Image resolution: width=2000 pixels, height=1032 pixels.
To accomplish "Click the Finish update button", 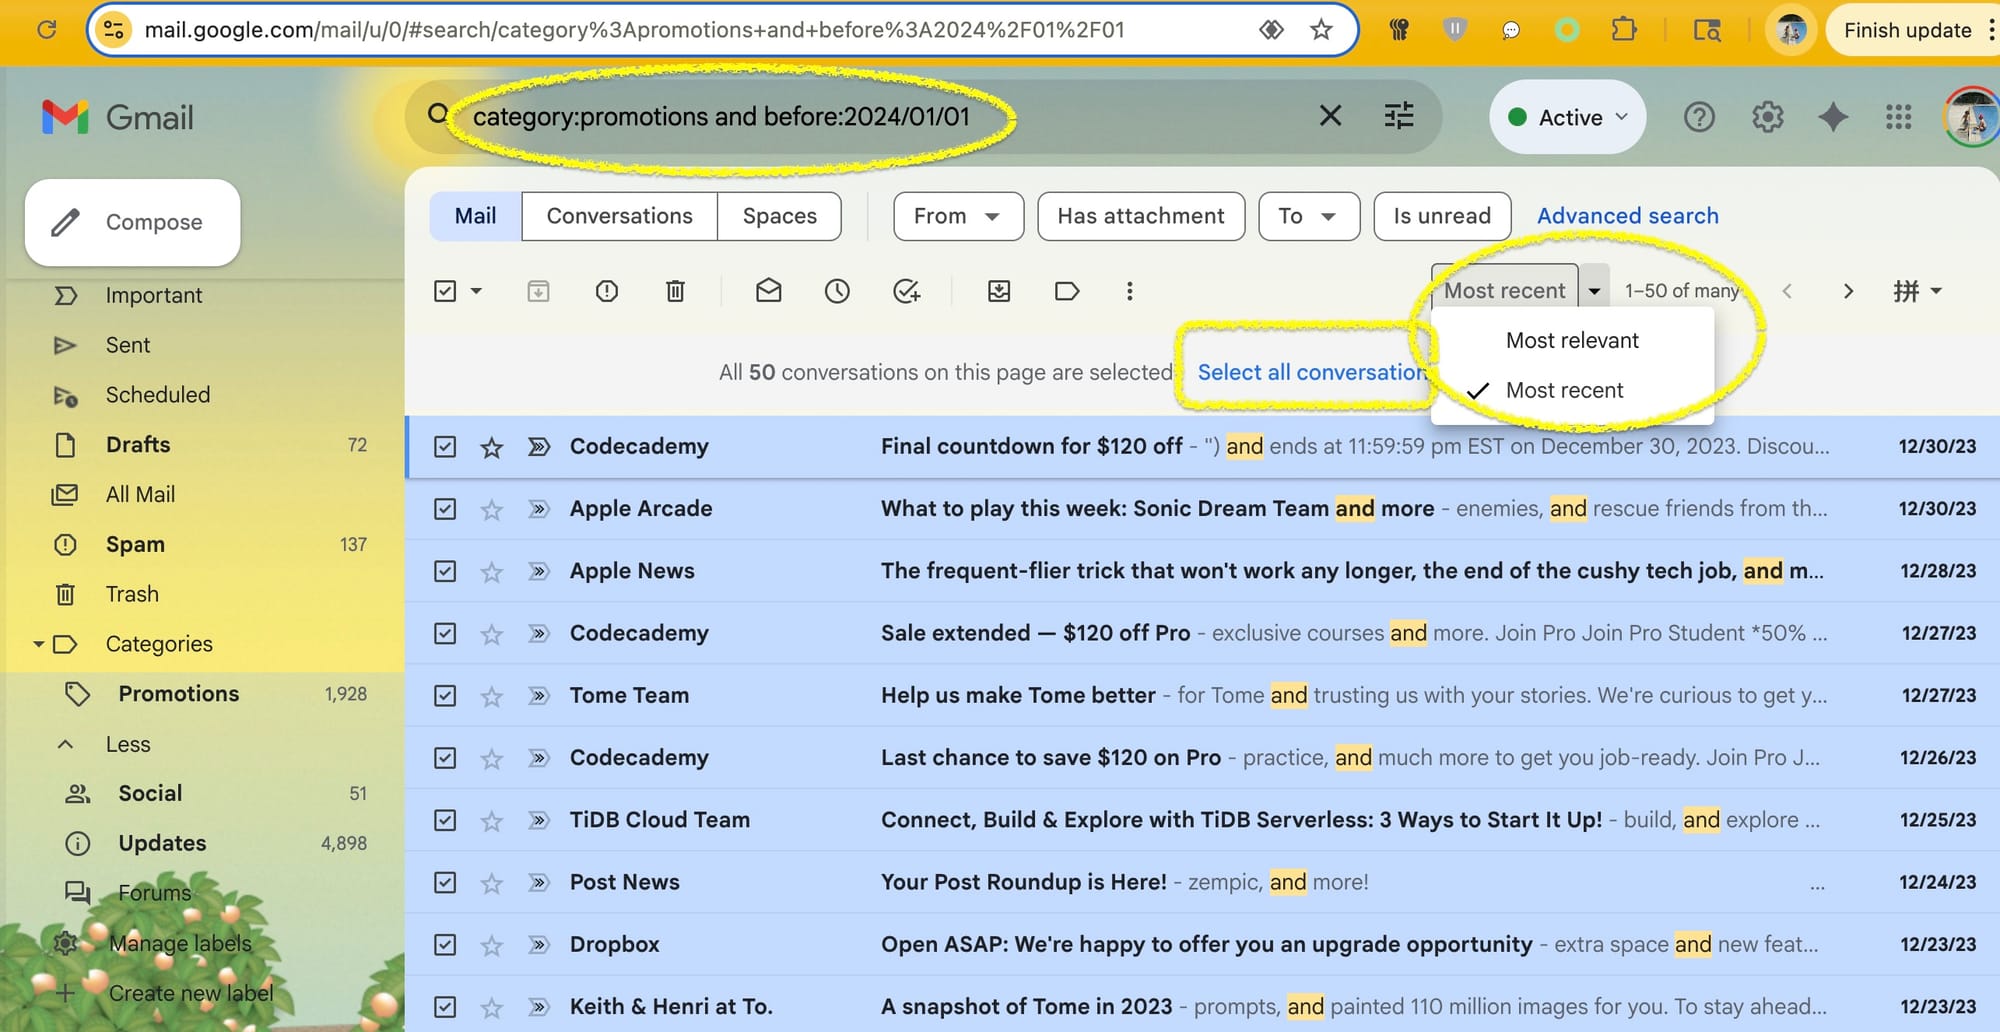I will tap(1907, 30).
